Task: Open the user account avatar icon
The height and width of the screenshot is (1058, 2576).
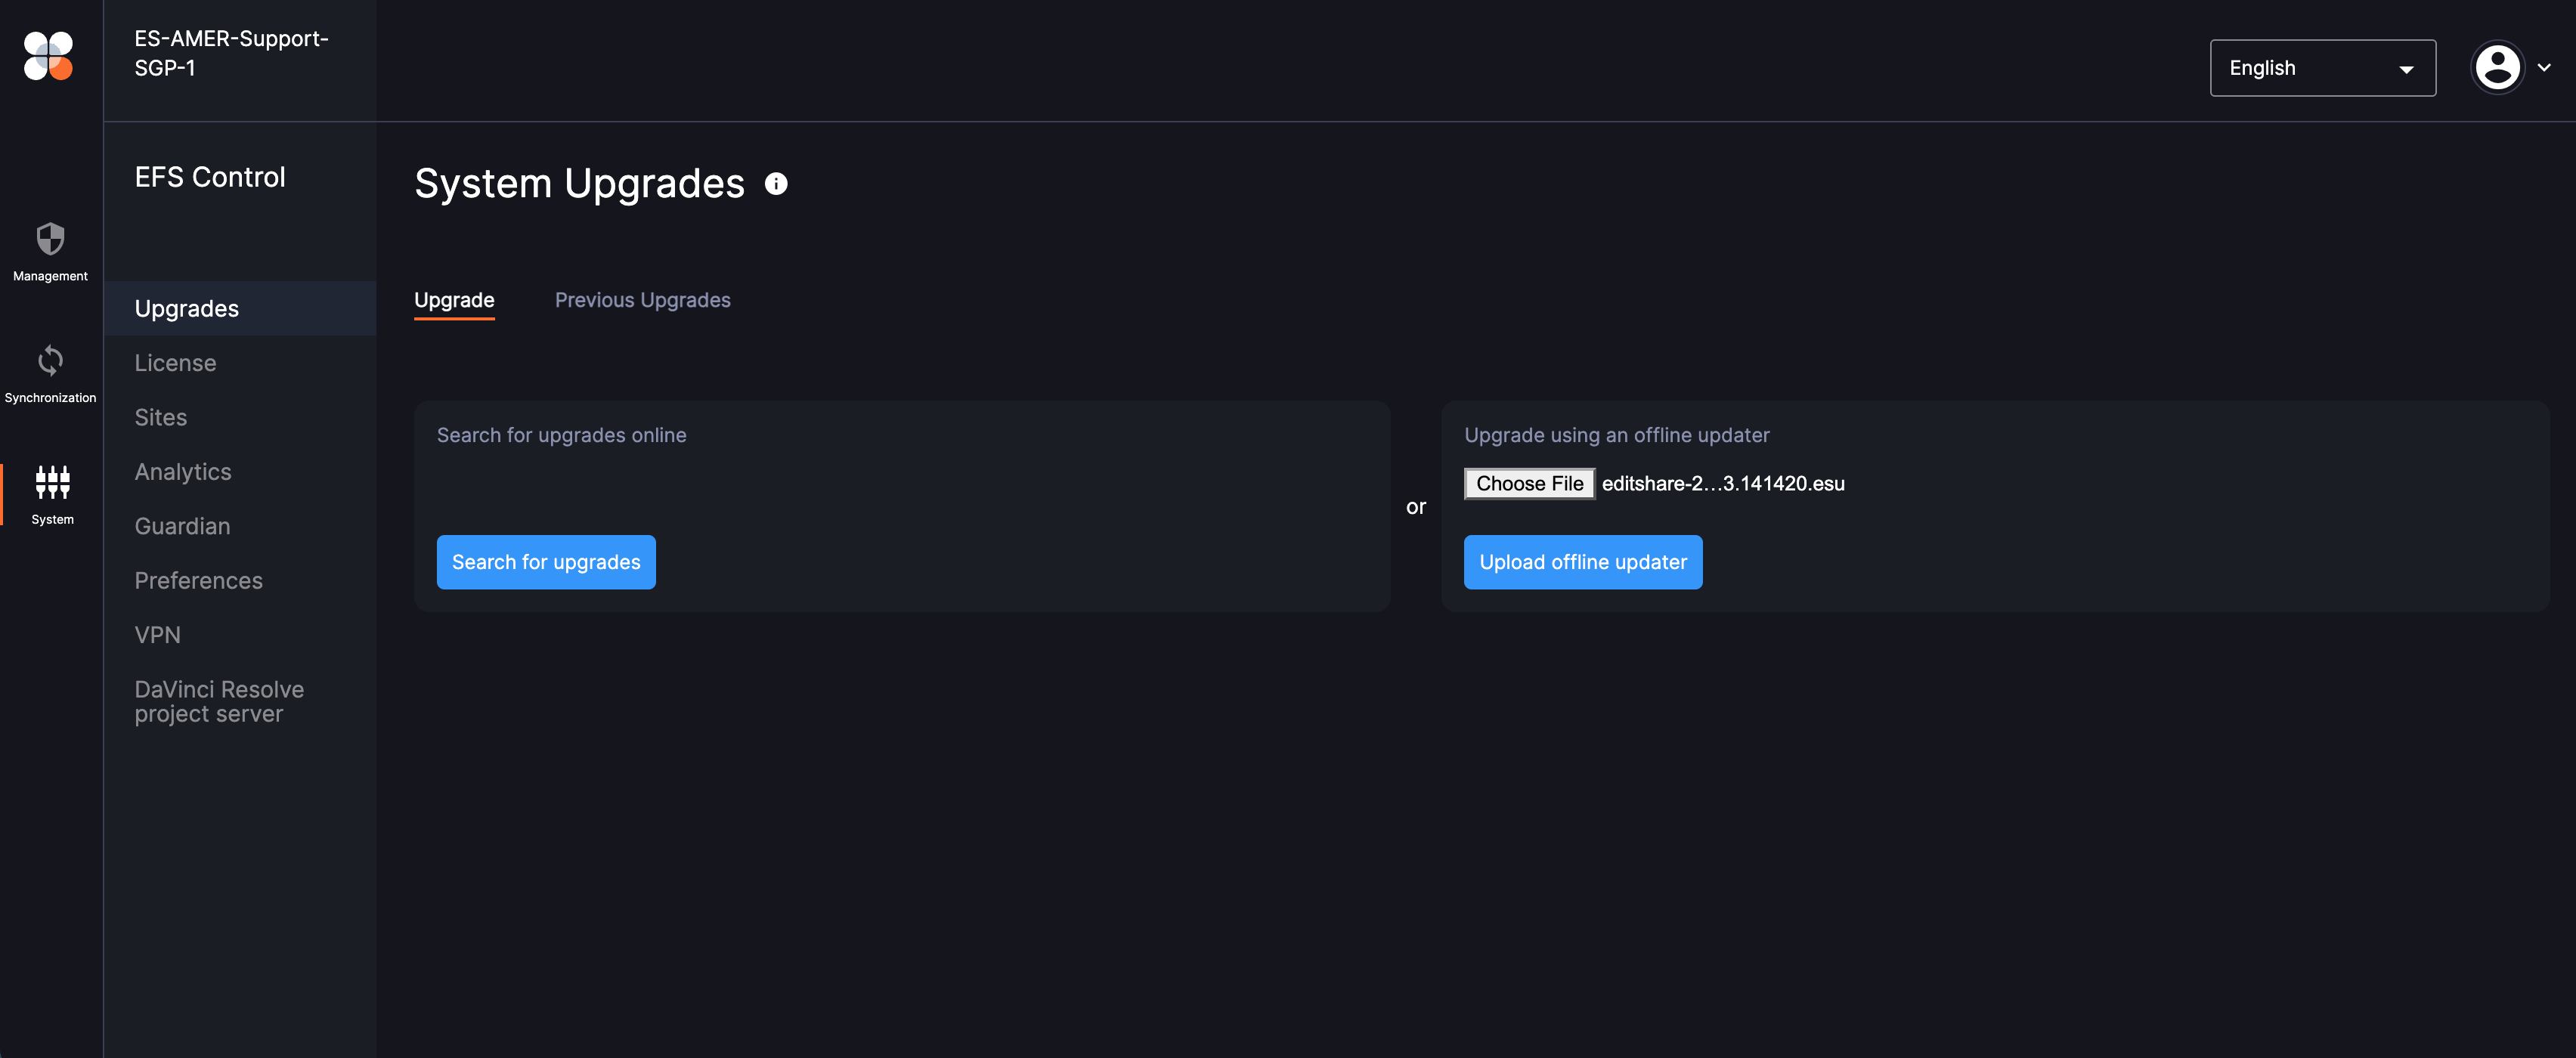Action: [x=2497, y=68]
